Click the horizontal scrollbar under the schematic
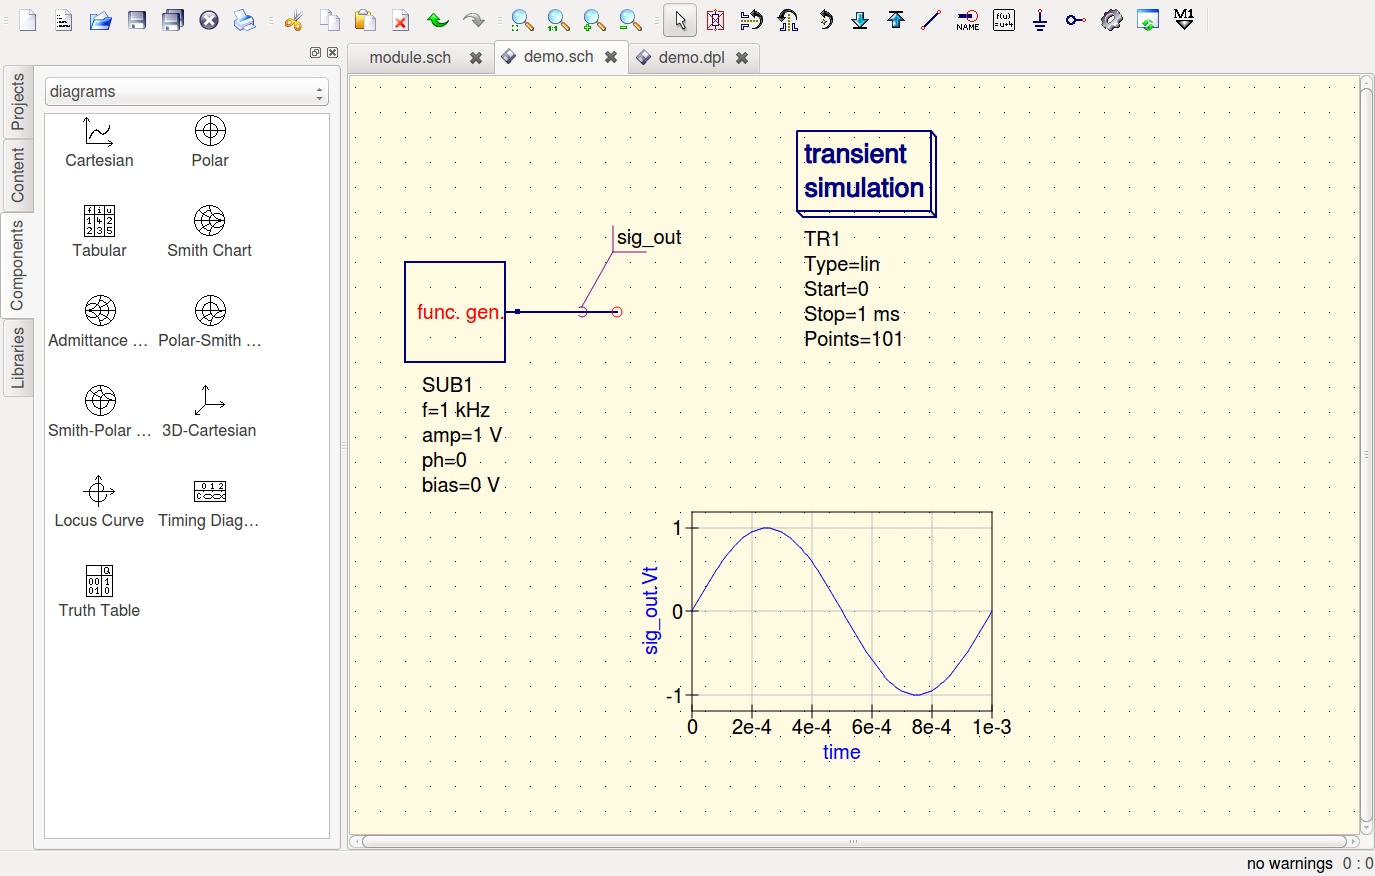Screen dimensions: 1375x876 pos(853,841)
